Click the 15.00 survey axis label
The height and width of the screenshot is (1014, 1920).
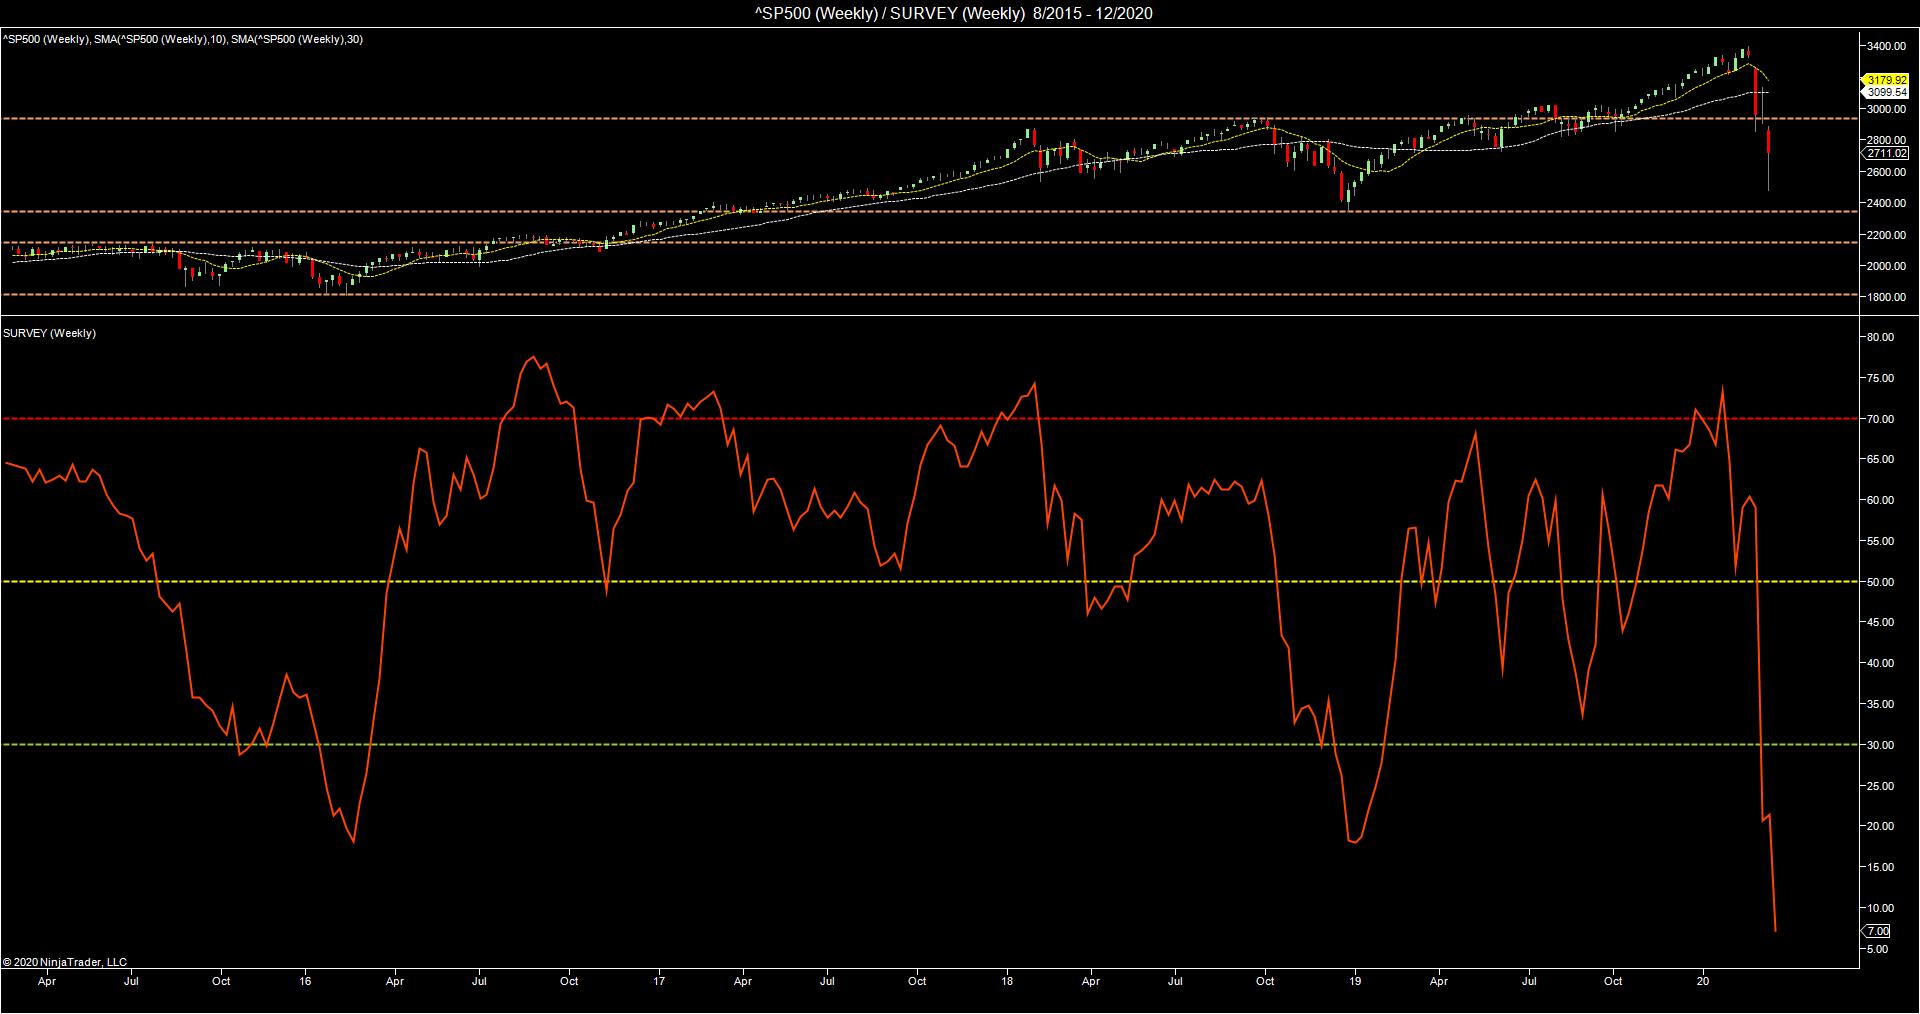(x=1880, y=867)
